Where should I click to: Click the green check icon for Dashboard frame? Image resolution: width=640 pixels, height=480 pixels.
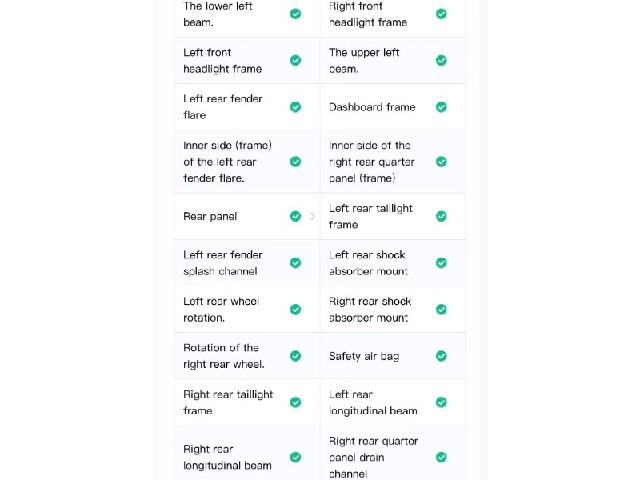441,107
